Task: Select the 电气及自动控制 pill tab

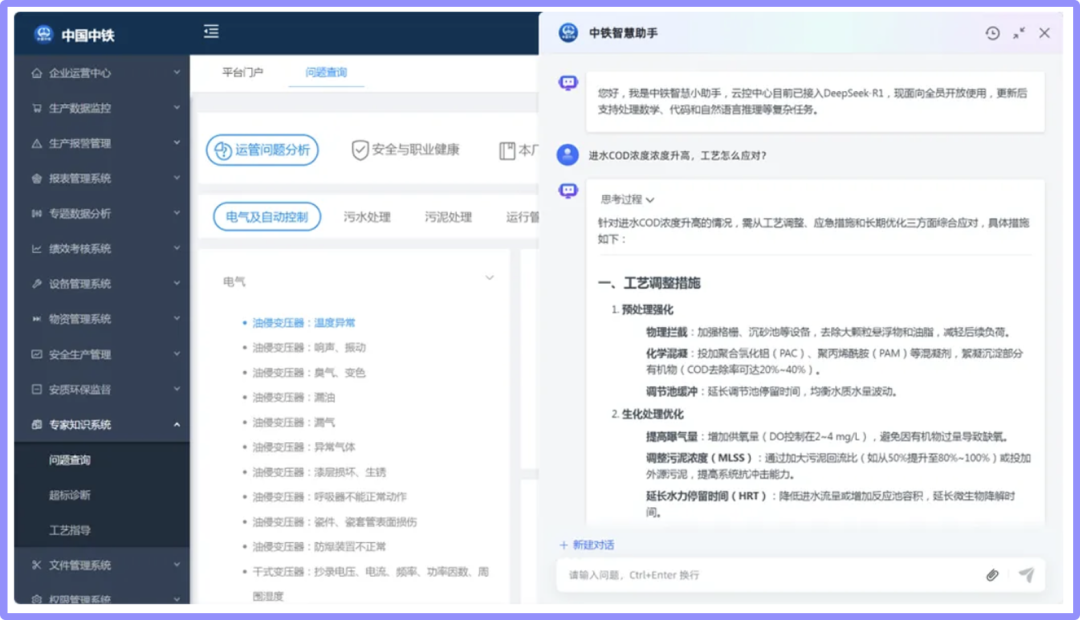Action: 267,217
